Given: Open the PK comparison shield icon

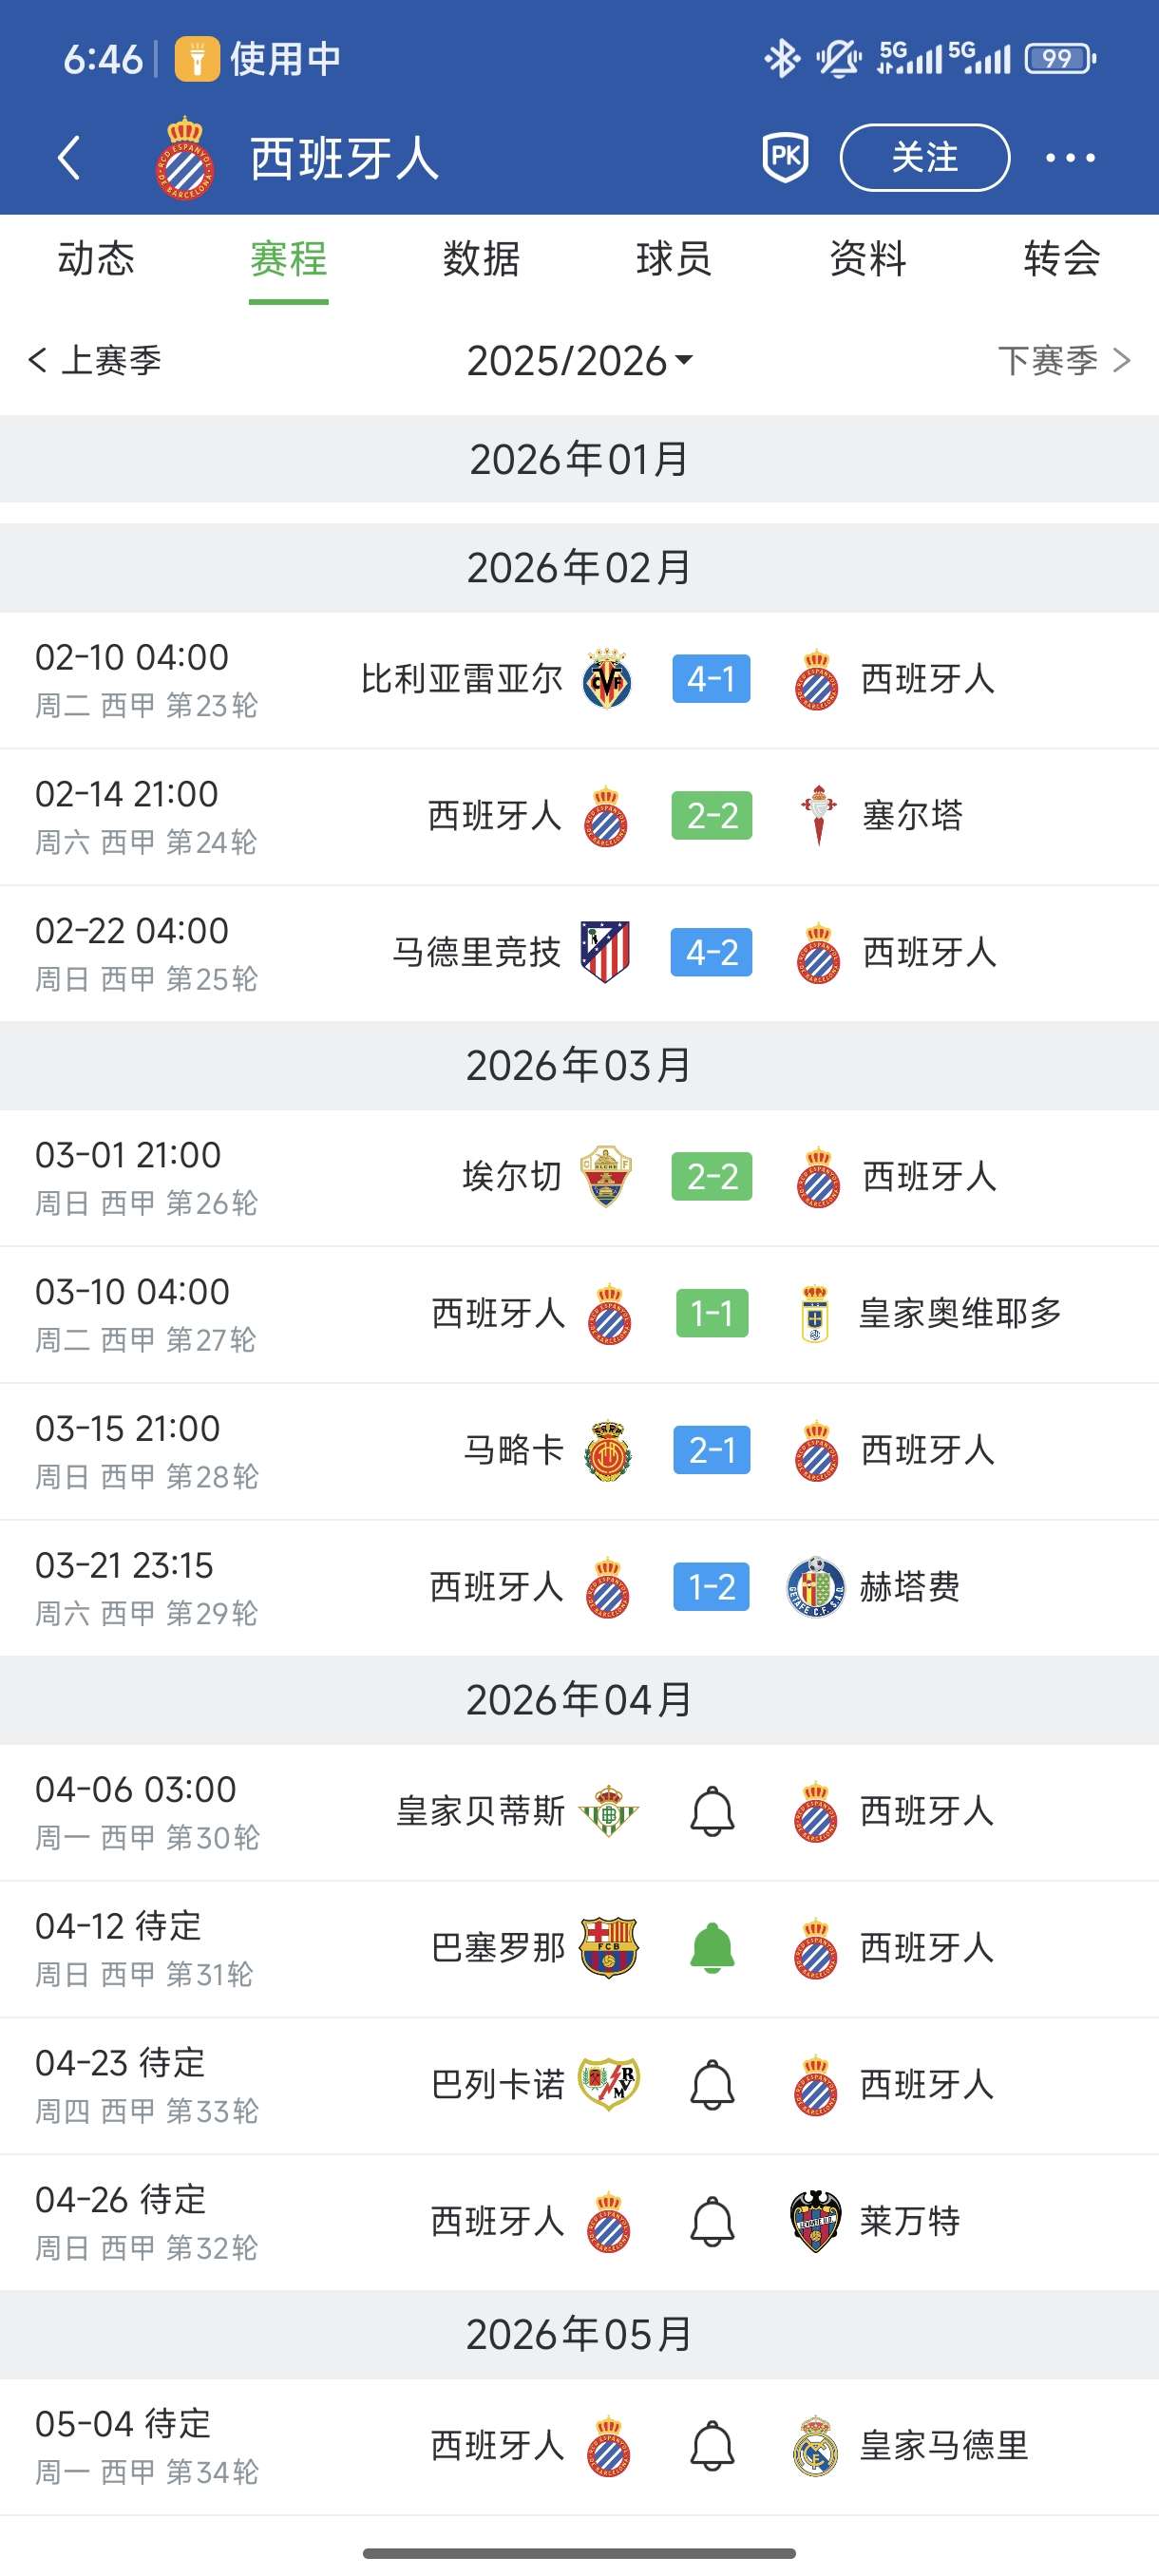Looking at the screenshot, I should click(x=785, y=157).
